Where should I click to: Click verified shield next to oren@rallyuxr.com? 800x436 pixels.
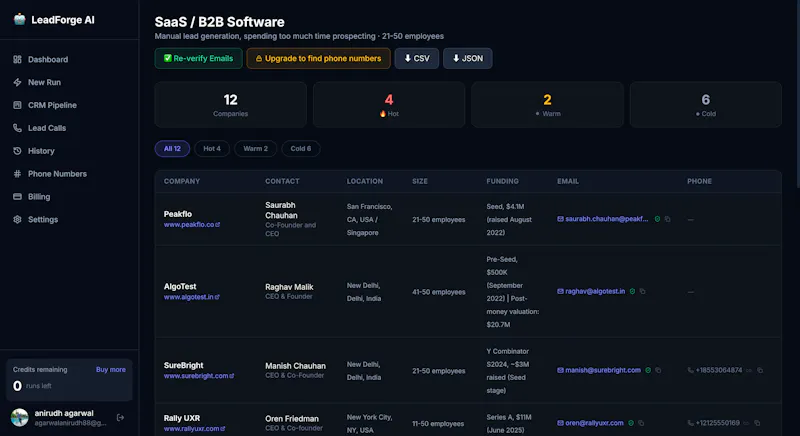coord(631,423)
